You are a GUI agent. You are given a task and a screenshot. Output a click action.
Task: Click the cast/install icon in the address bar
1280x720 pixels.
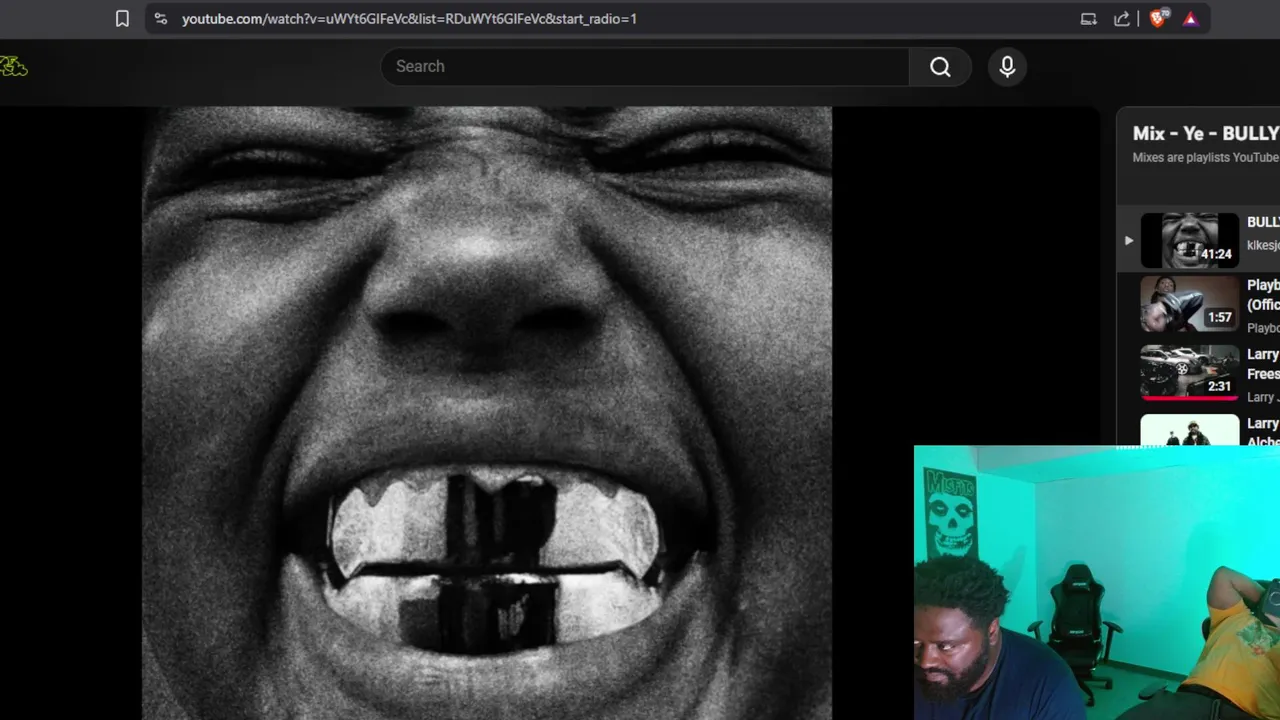coord(1089,19)
